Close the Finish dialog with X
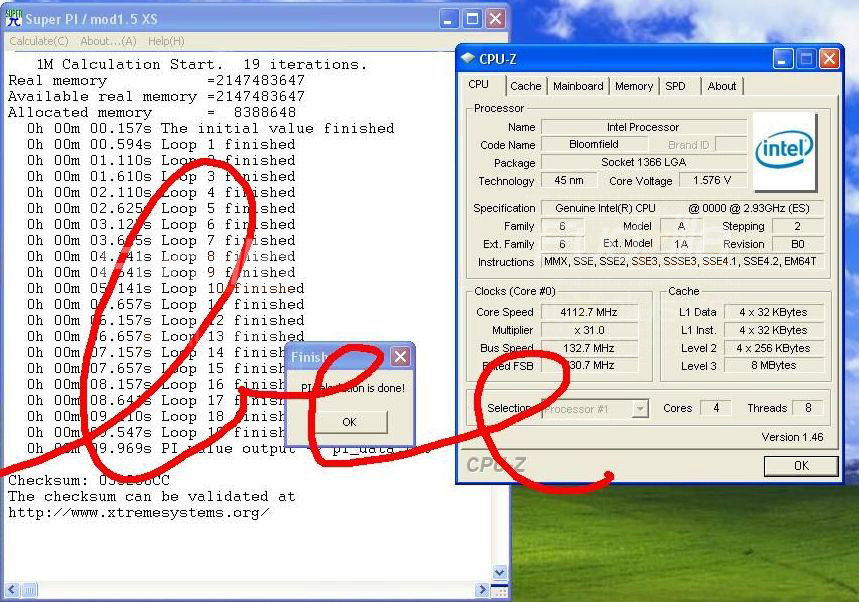859x602 pixels. (400, 357)
